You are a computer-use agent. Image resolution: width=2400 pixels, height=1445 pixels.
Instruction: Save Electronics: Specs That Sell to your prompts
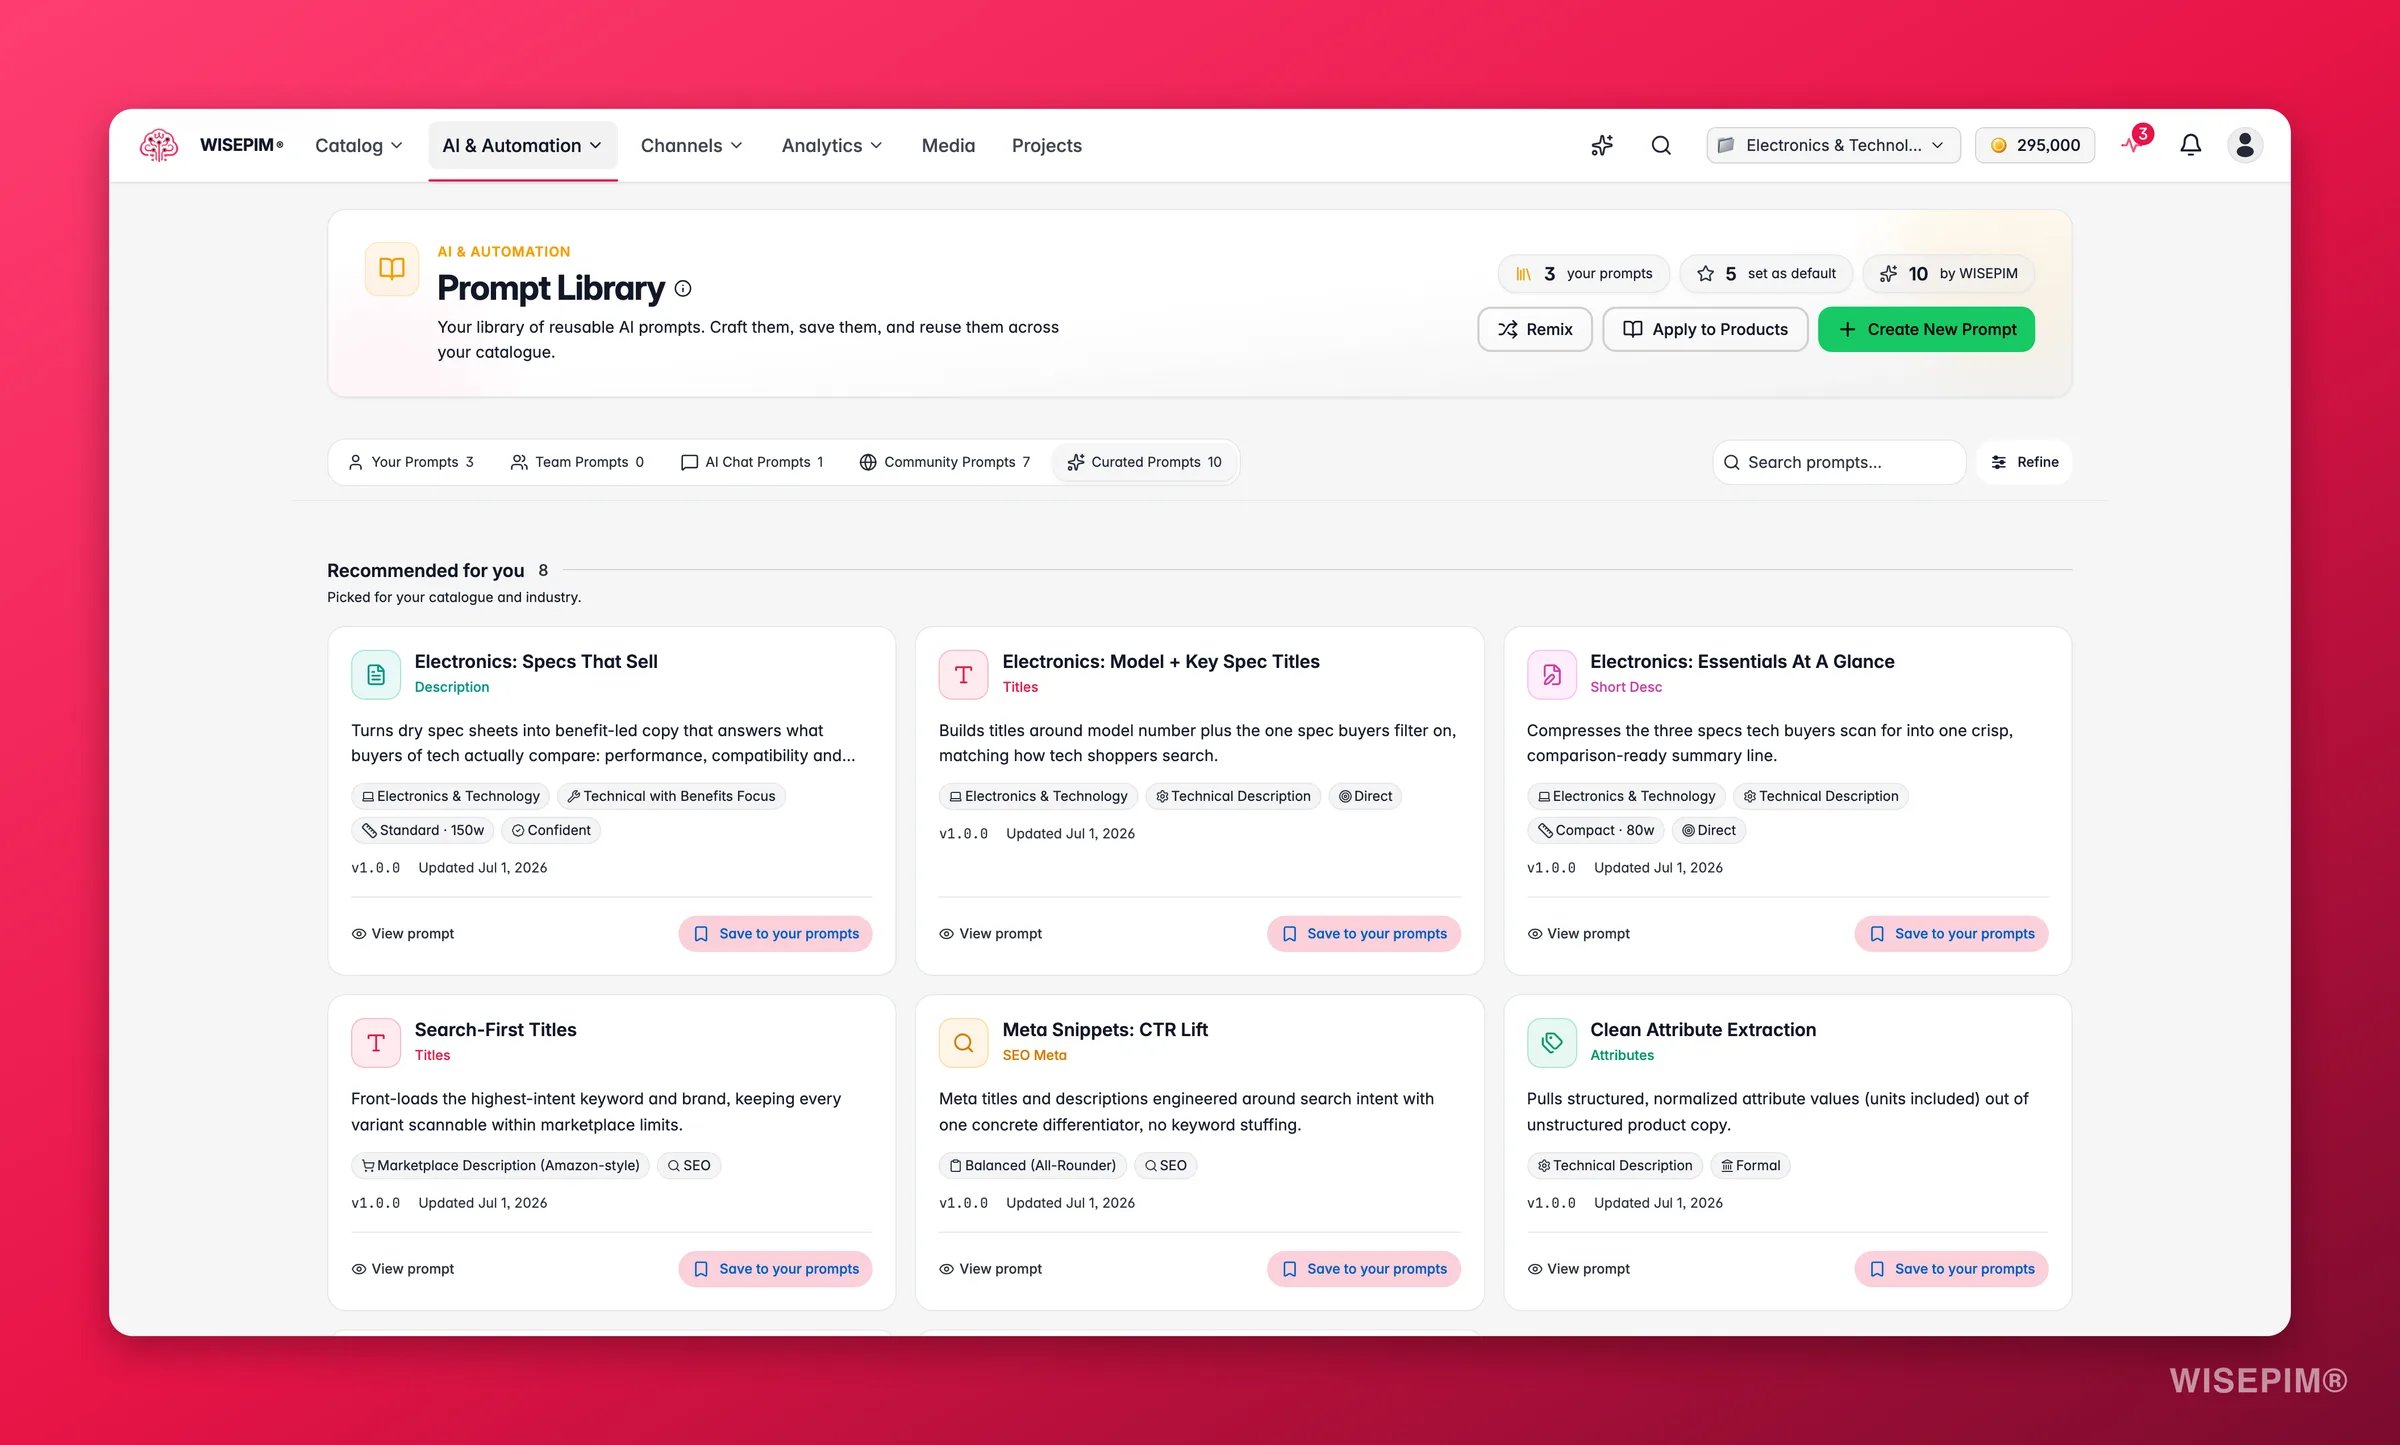[x=776, y=933]
